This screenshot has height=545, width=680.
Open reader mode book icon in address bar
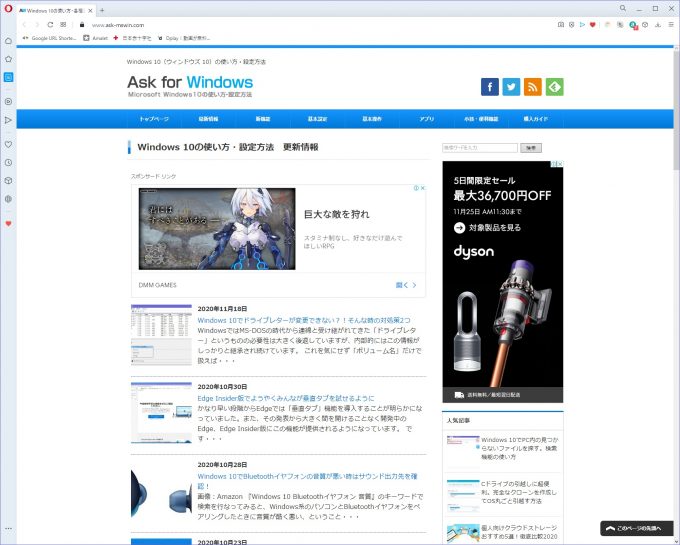[x=561, y=25]
